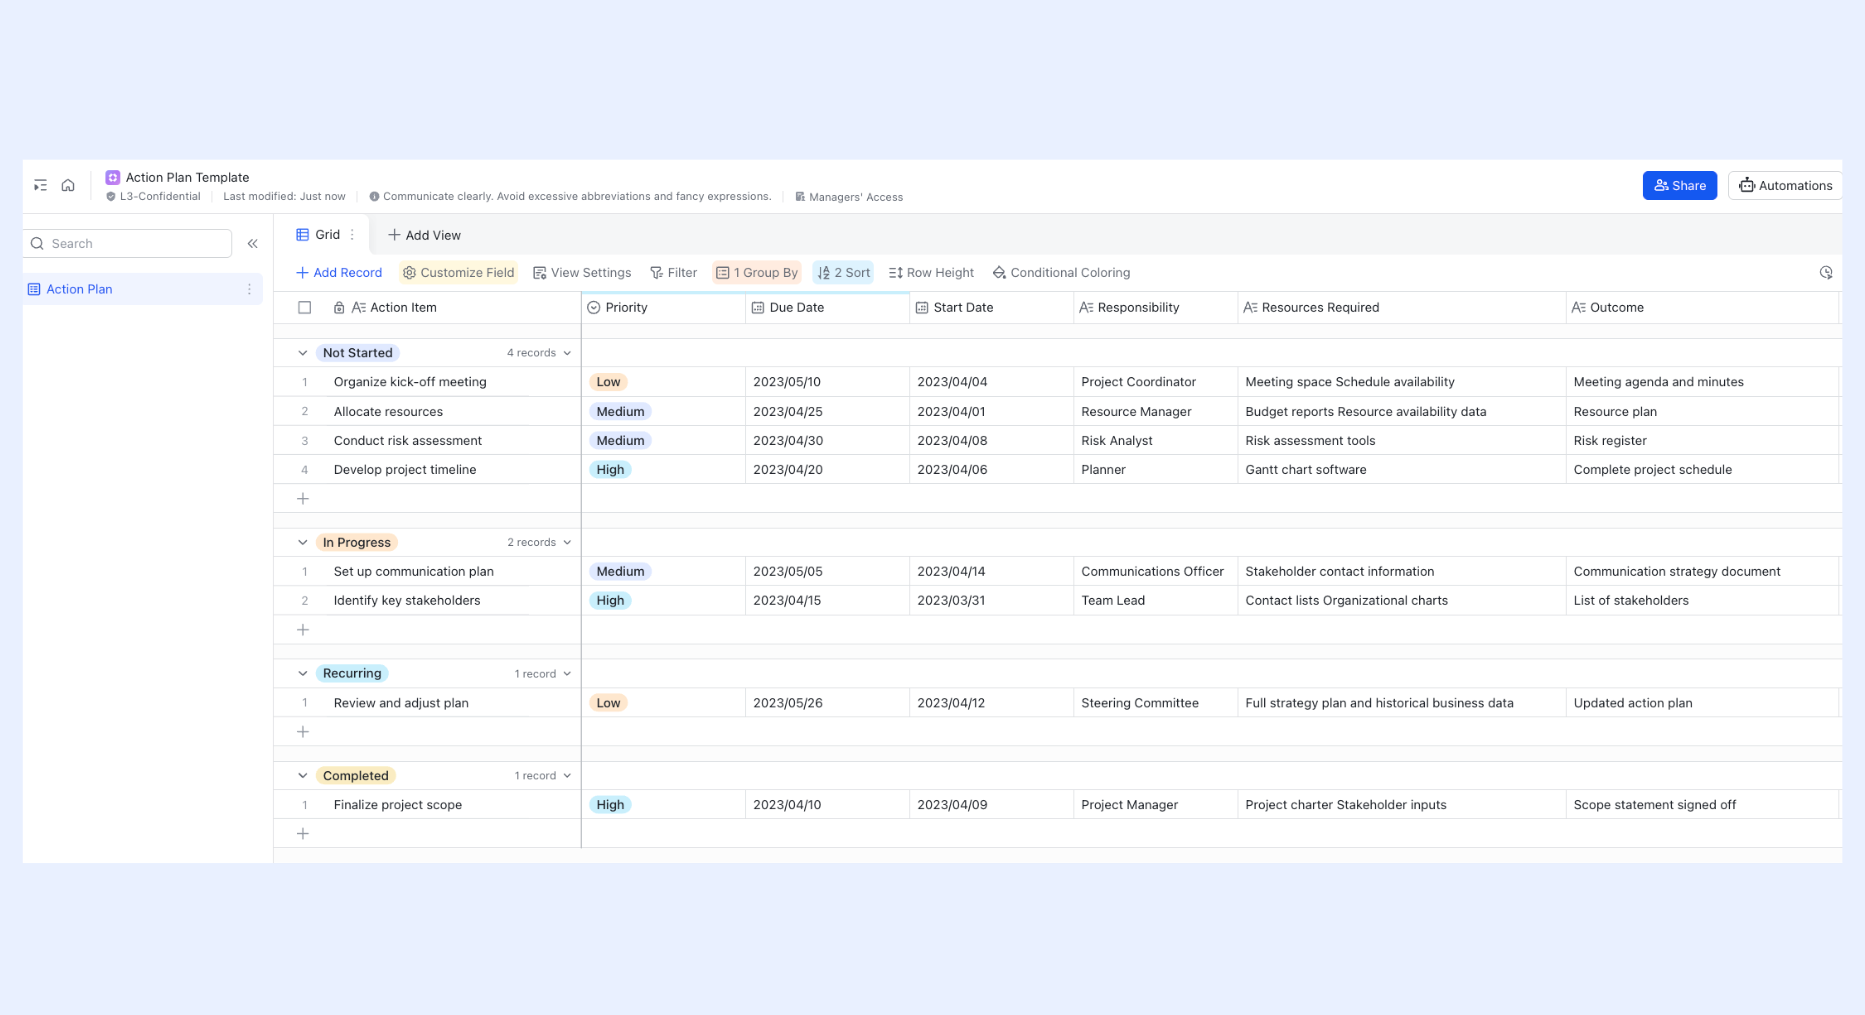The image size is (1865, 1015).
Task: Open Action Plan table options menu
Action: pos(249,289)
